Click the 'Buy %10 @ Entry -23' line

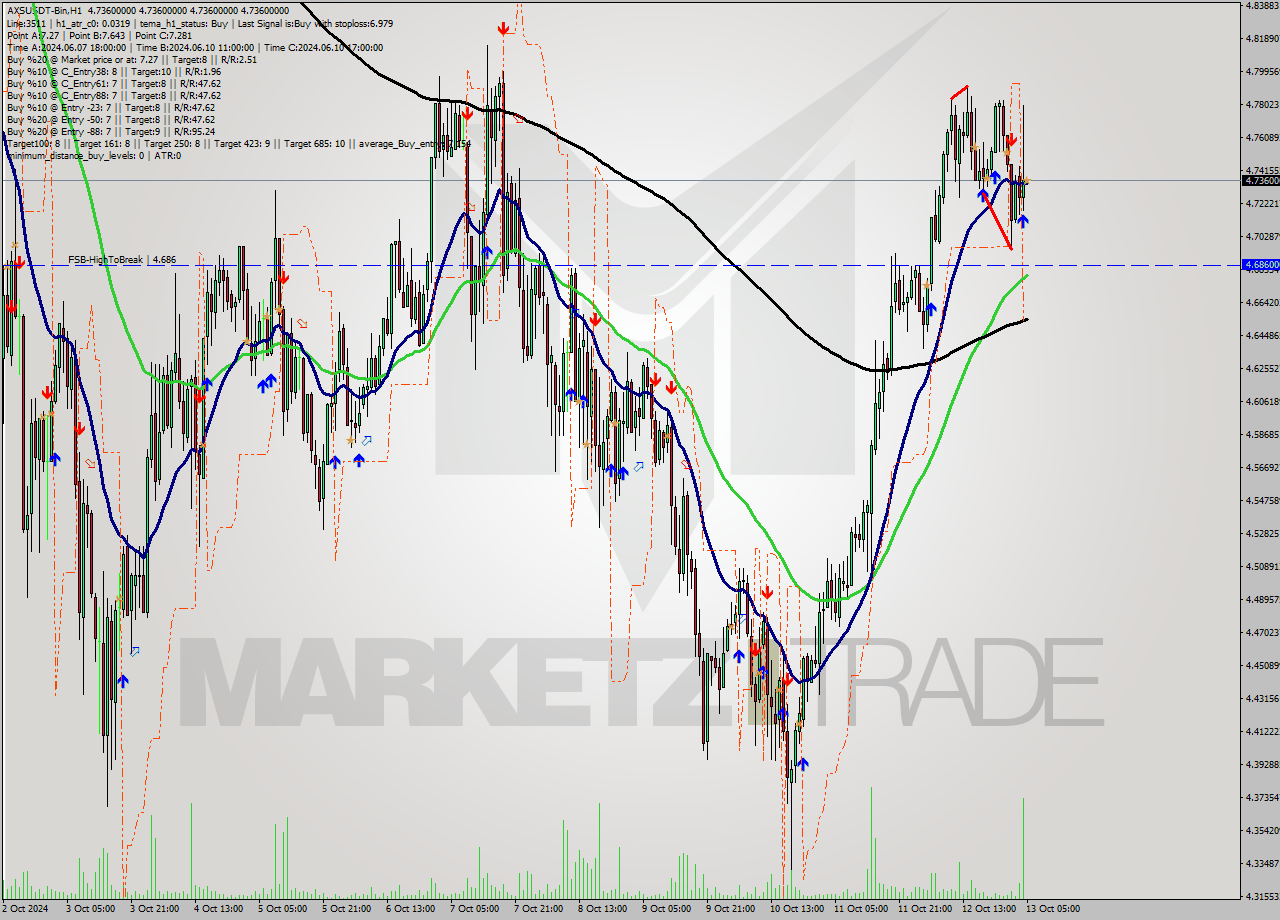pos(111,108)
